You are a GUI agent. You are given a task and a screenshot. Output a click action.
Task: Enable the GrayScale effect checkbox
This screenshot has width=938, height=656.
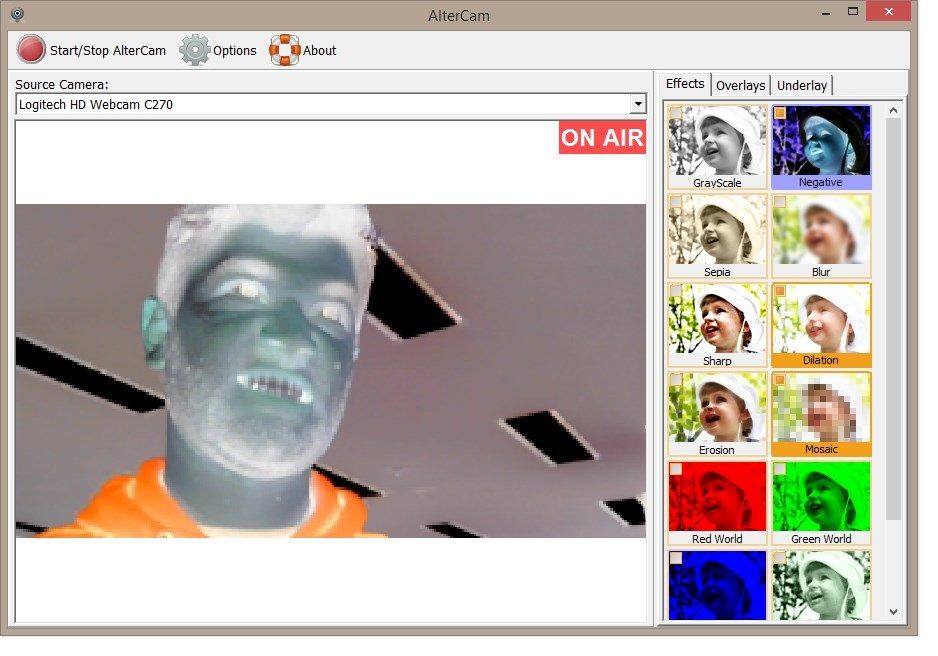(x=676, y=113)
